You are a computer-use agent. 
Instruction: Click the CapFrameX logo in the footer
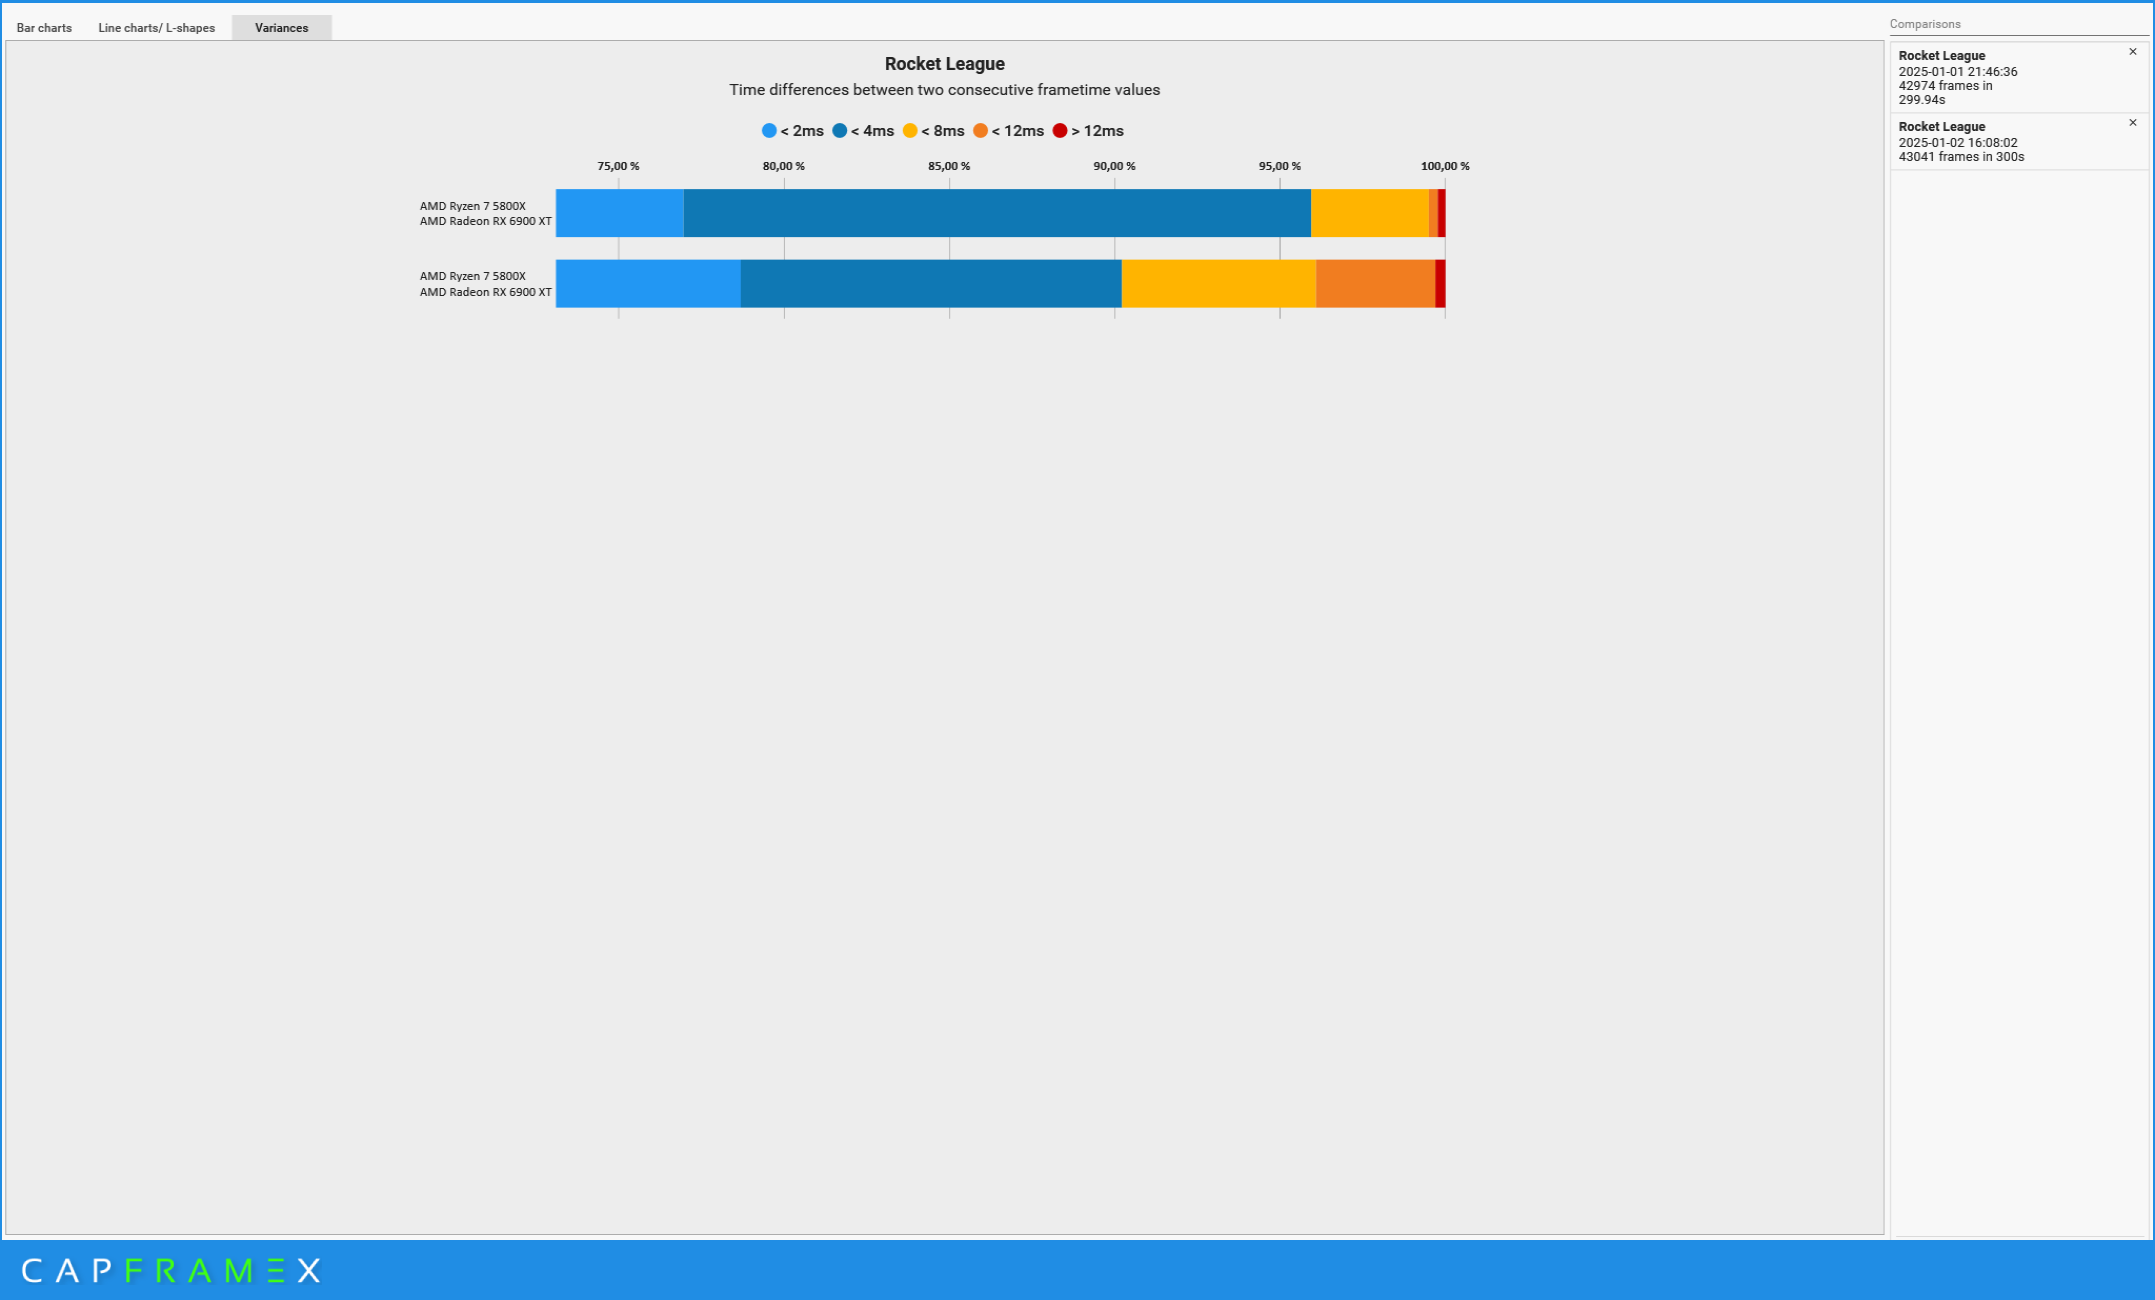[x=171, y=1270]
